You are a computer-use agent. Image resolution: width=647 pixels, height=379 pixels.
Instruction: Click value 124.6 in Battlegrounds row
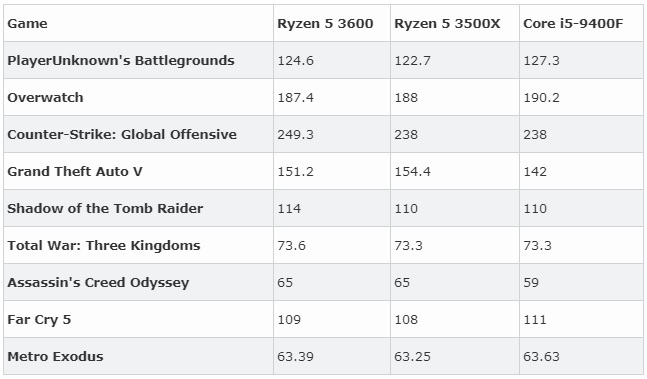[295, 61]
